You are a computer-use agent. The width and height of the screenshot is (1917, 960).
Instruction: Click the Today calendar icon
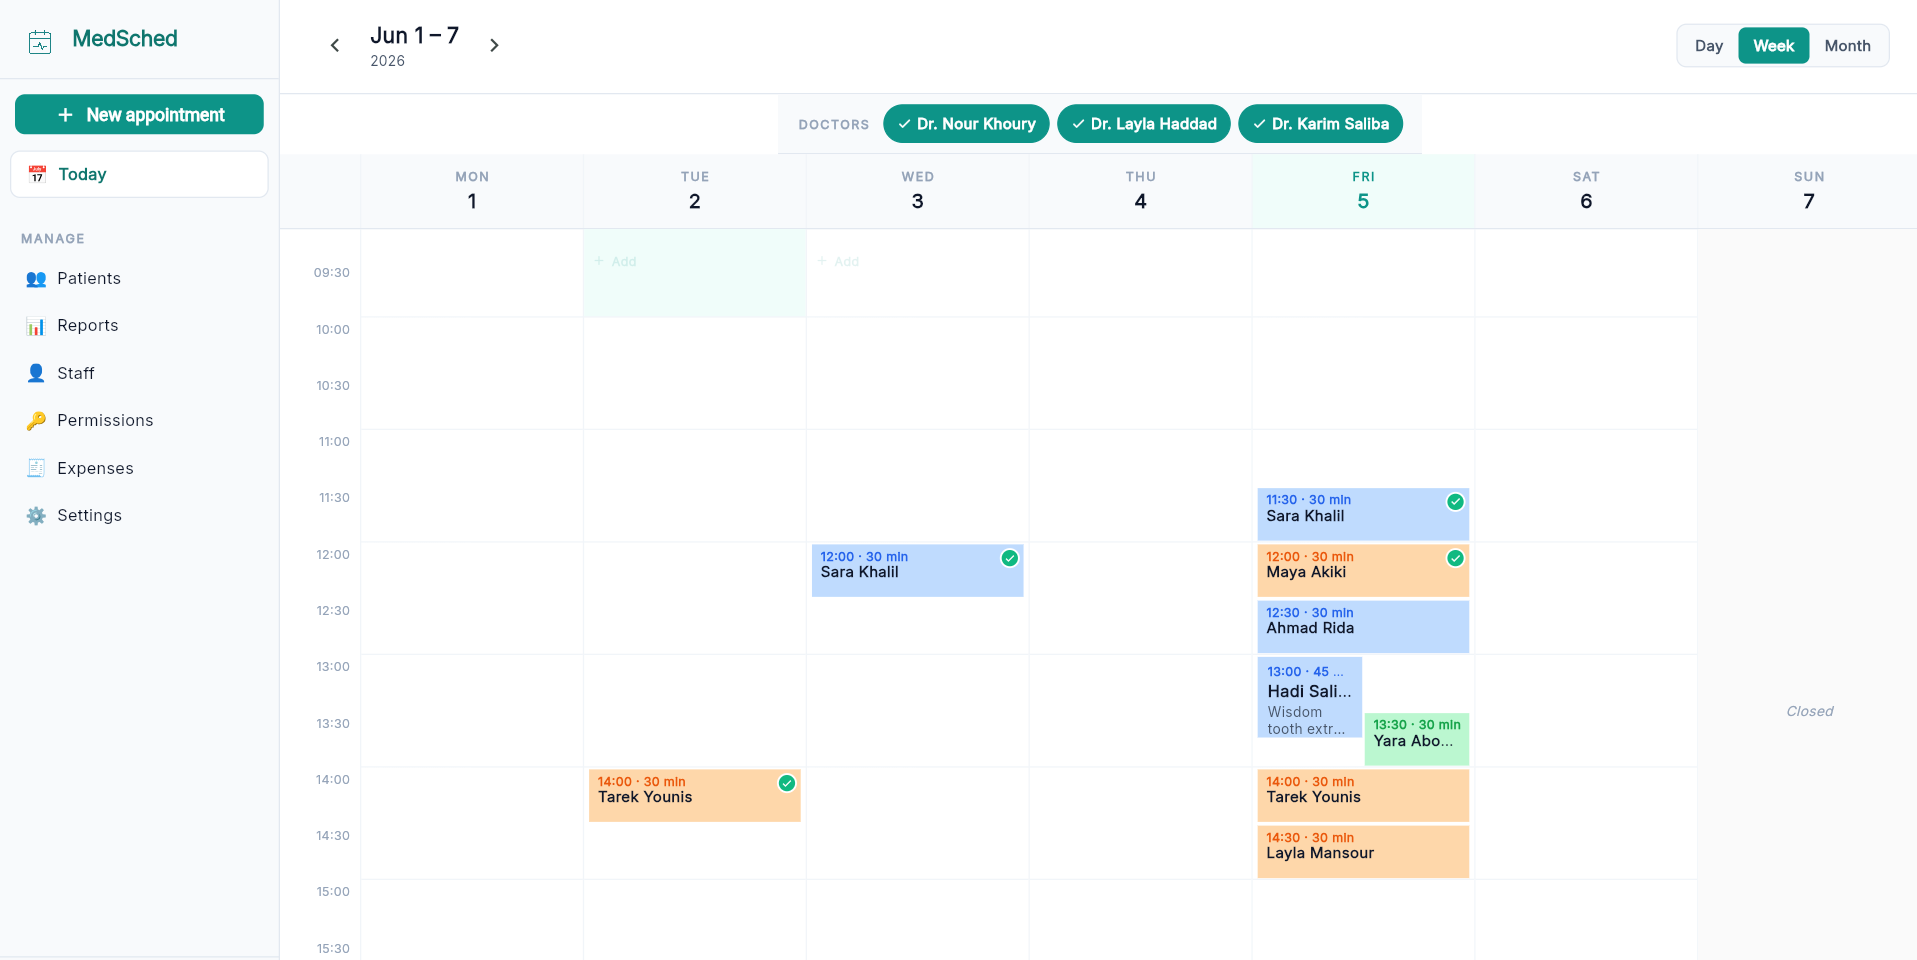(37, 174)
